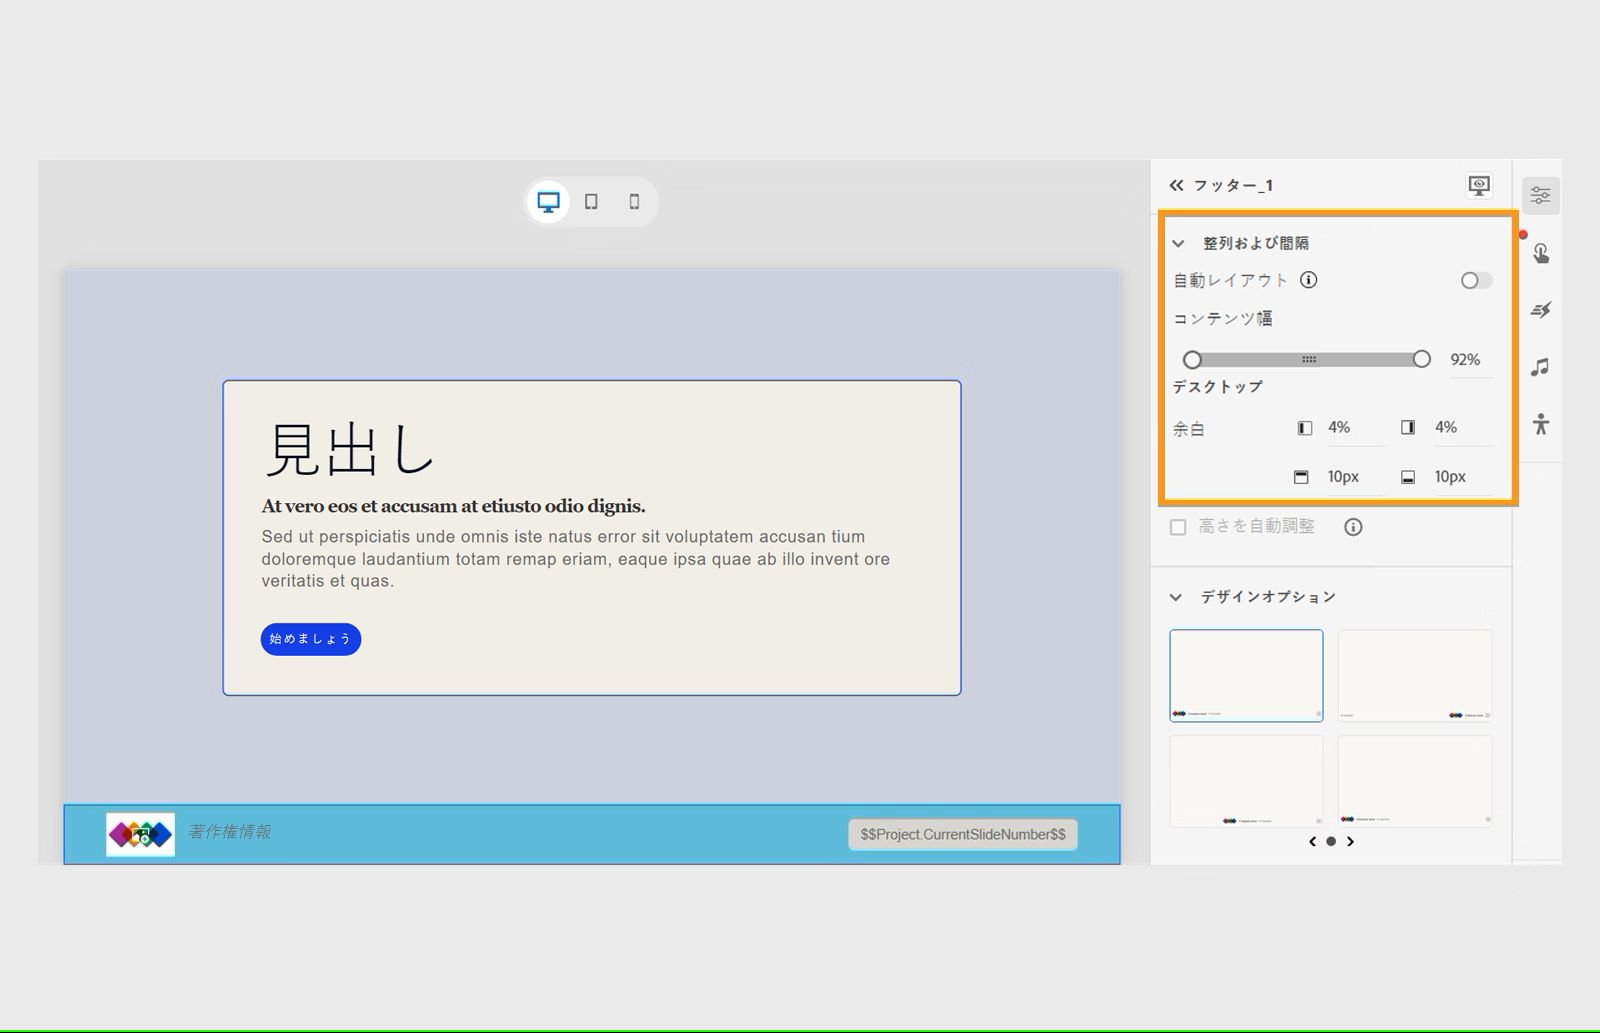Click the 著作権情報 footer text
The height and width of the screenshot is (1033, 1600).
pos(230,832)
